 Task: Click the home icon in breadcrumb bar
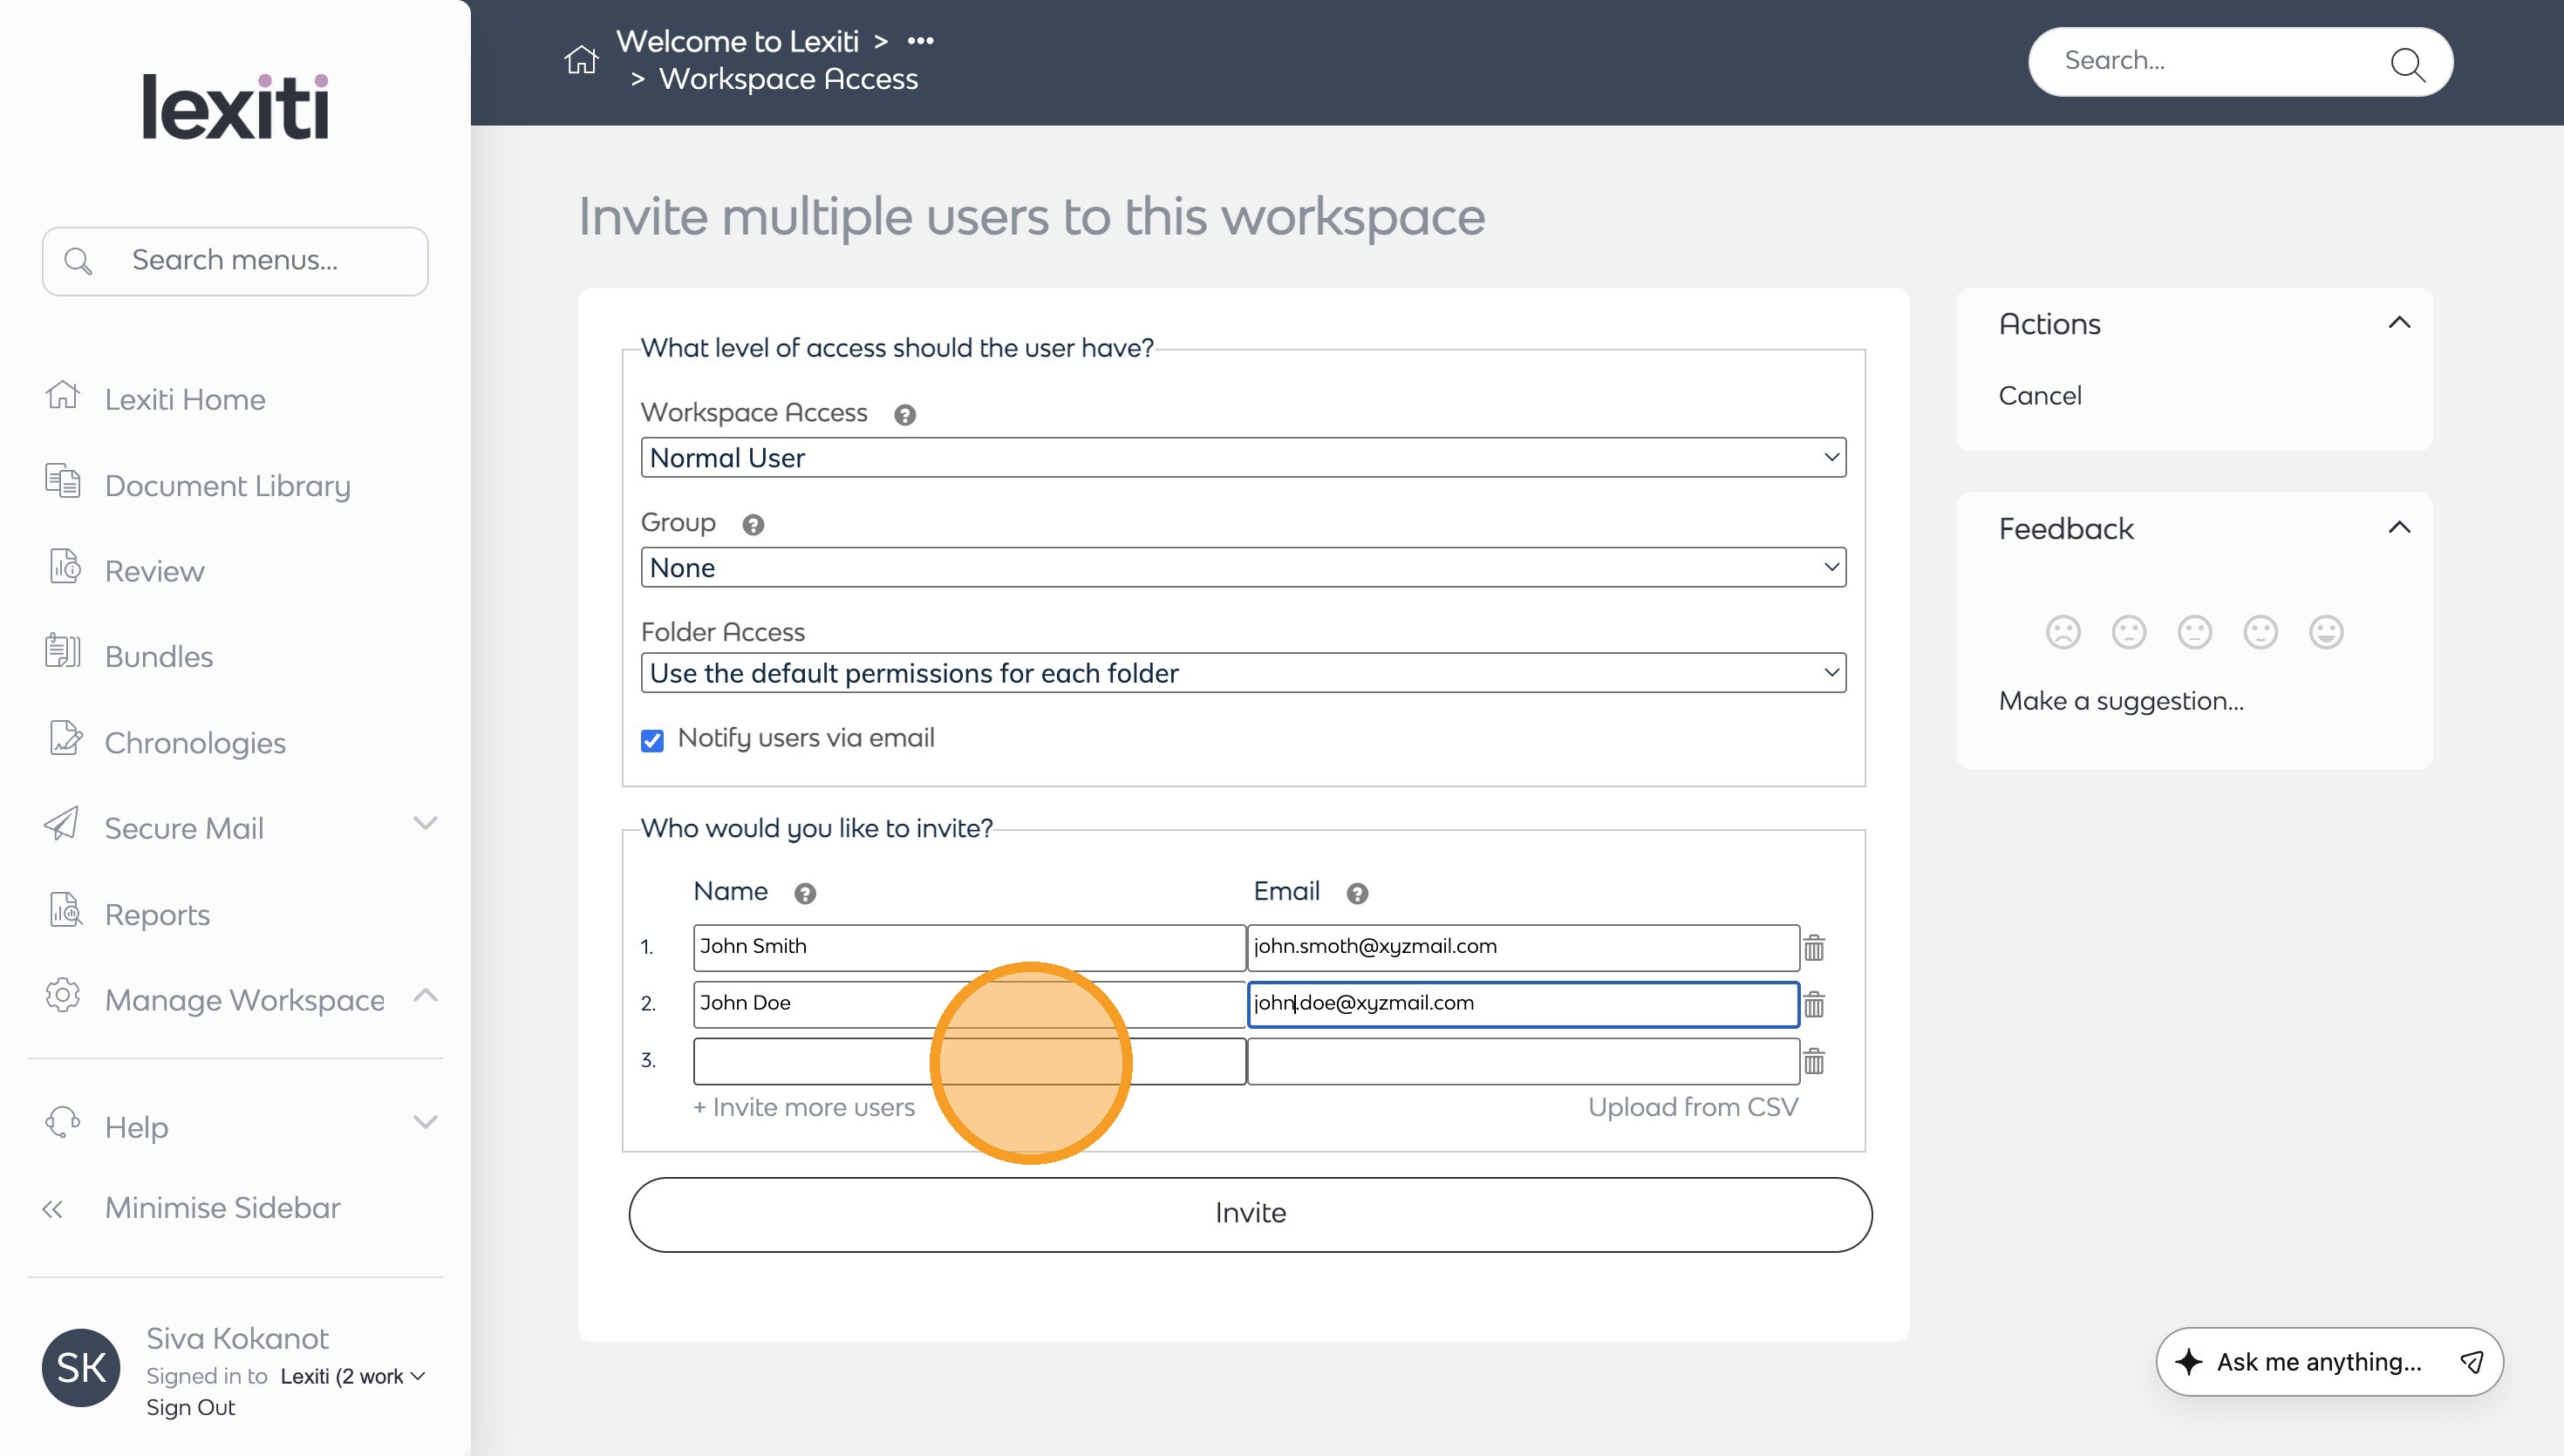[580, 60]
